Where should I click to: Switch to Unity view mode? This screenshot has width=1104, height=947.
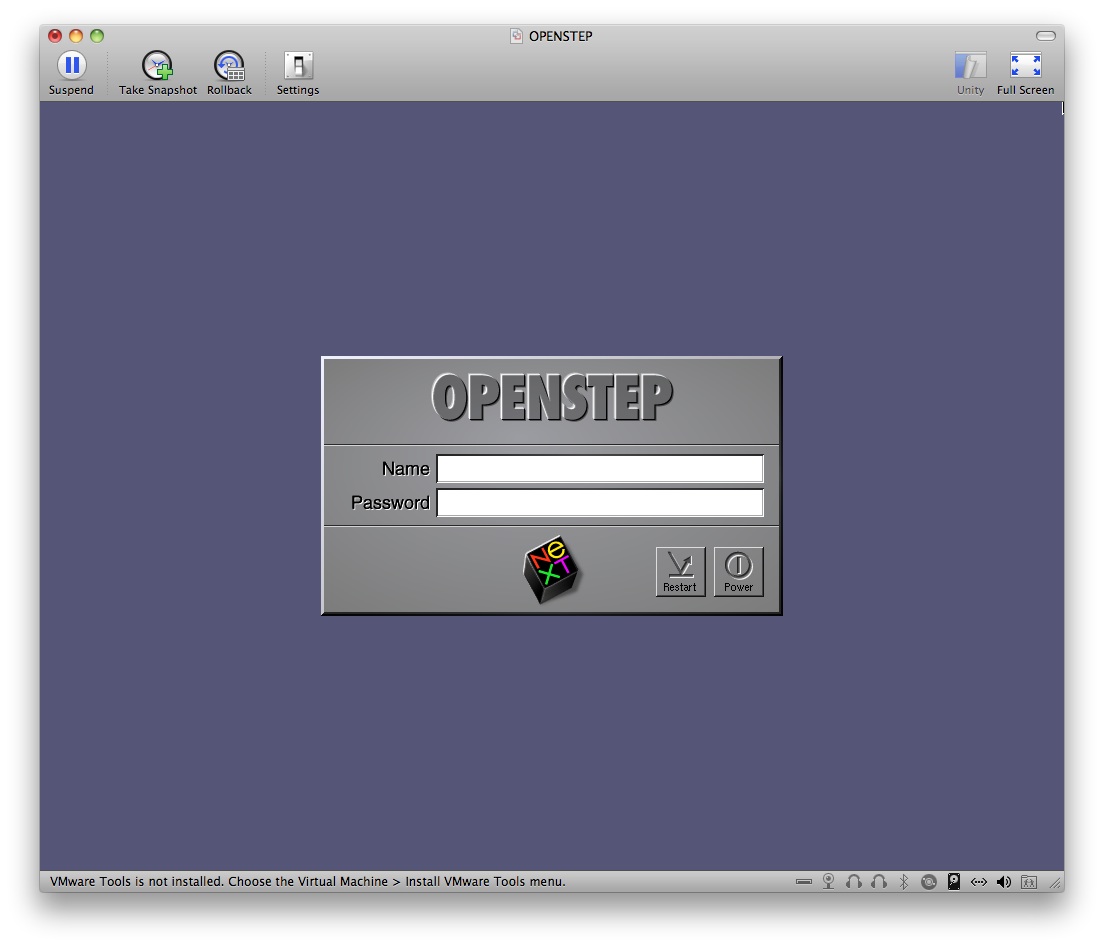tap(970, 73)
